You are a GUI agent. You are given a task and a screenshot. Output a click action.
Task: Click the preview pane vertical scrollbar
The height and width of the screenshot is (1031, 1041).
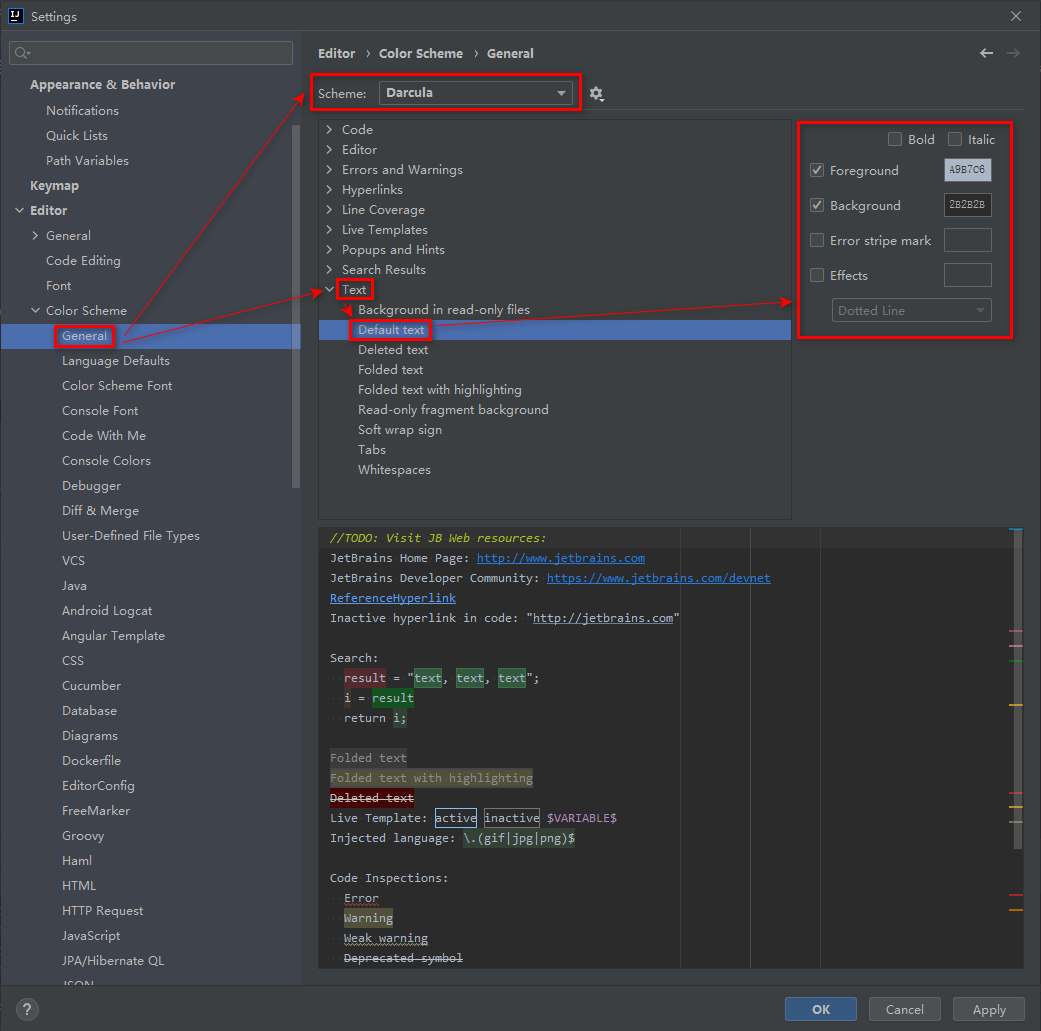point(1018,688)
